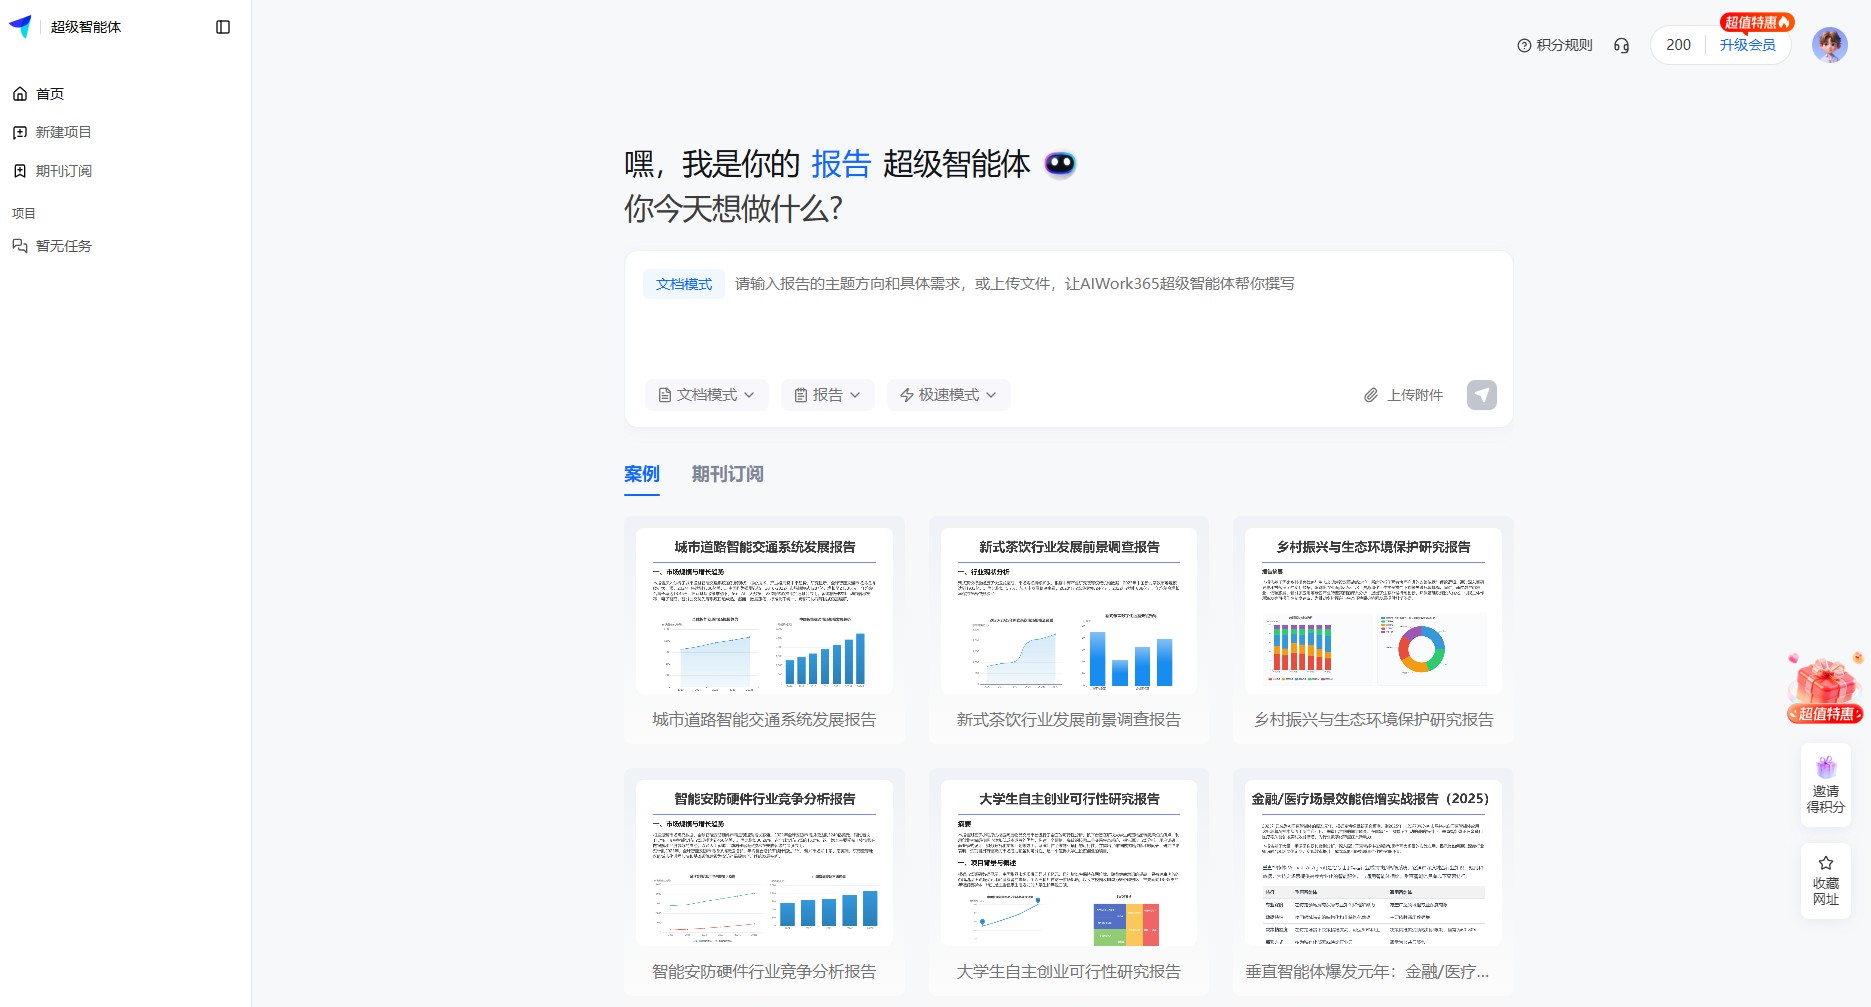The height and width of the screenshot is (1007, 1871).
Task: Click 升级会员 upgrade button
Action: tap(1747, 45)
